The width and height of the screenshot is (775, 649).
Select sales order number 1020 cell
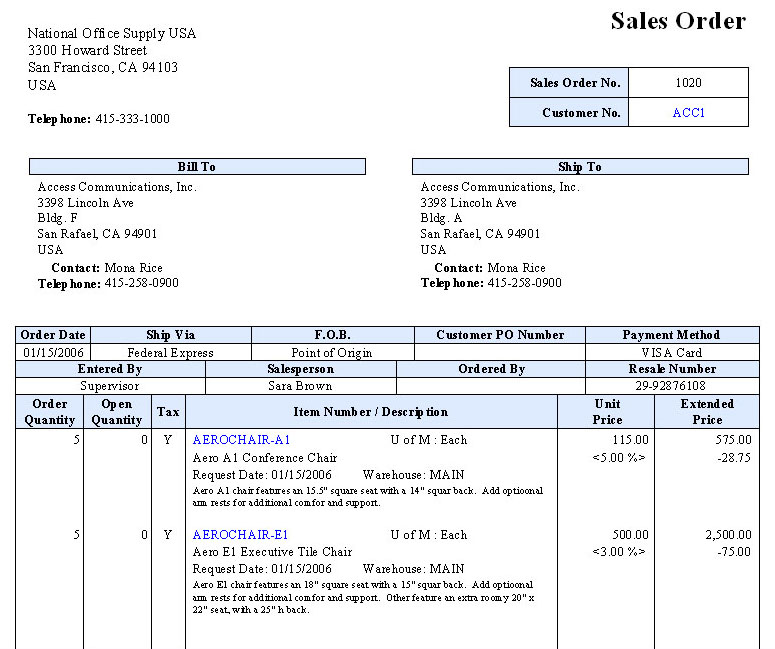pyautogui.click(x=688, y=83)
